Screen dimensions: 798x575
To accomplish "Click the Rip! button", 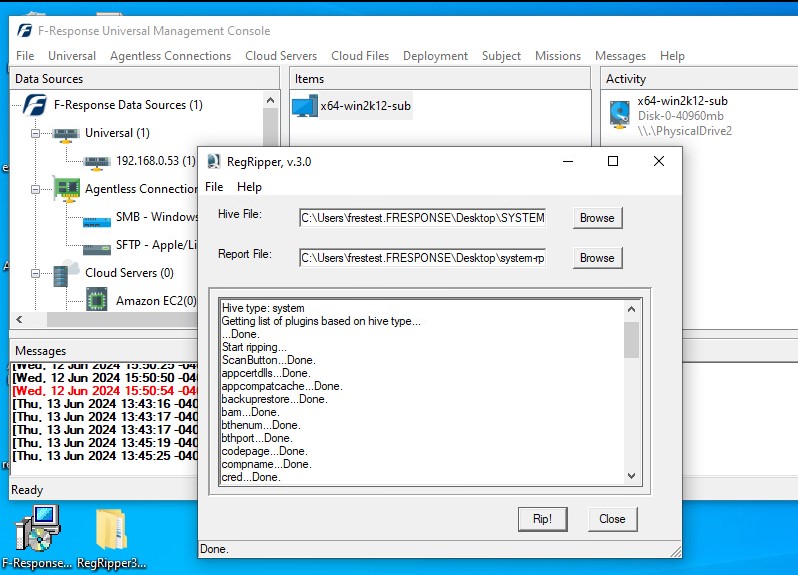I will point(543,519).
